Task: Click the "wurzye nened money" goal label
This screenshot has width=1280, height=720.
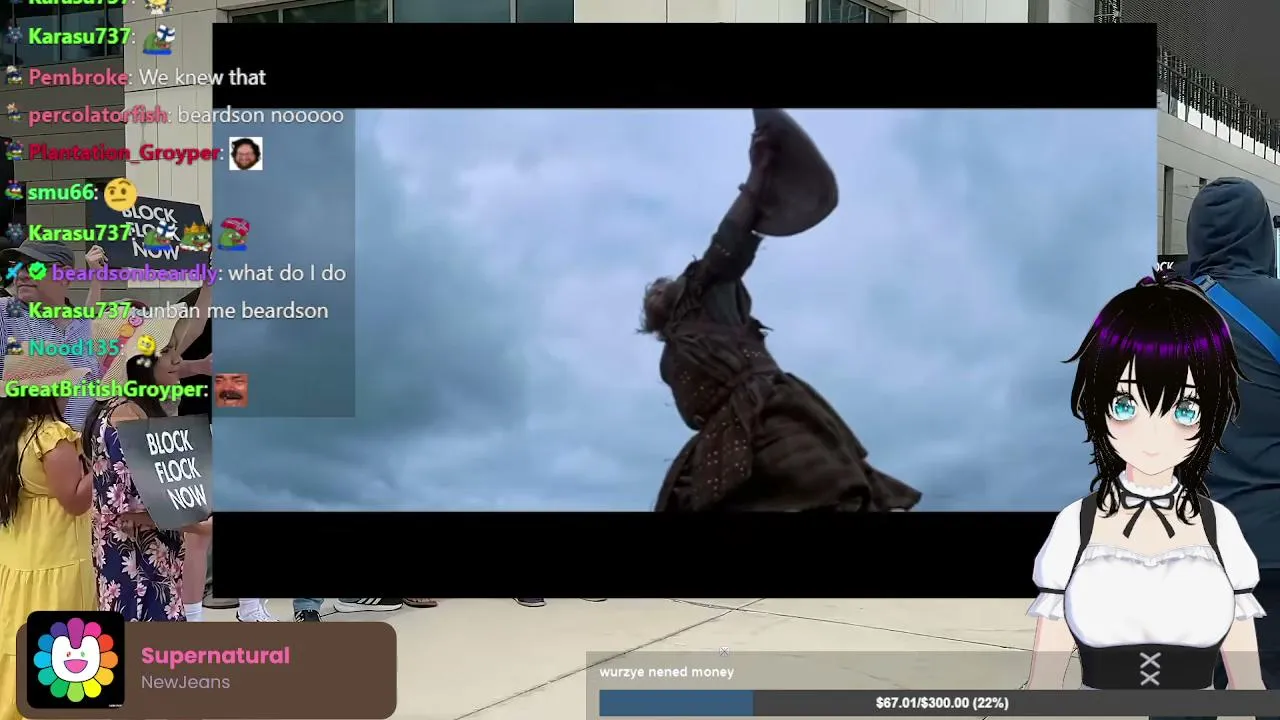Action: click(x=666, y=672)
